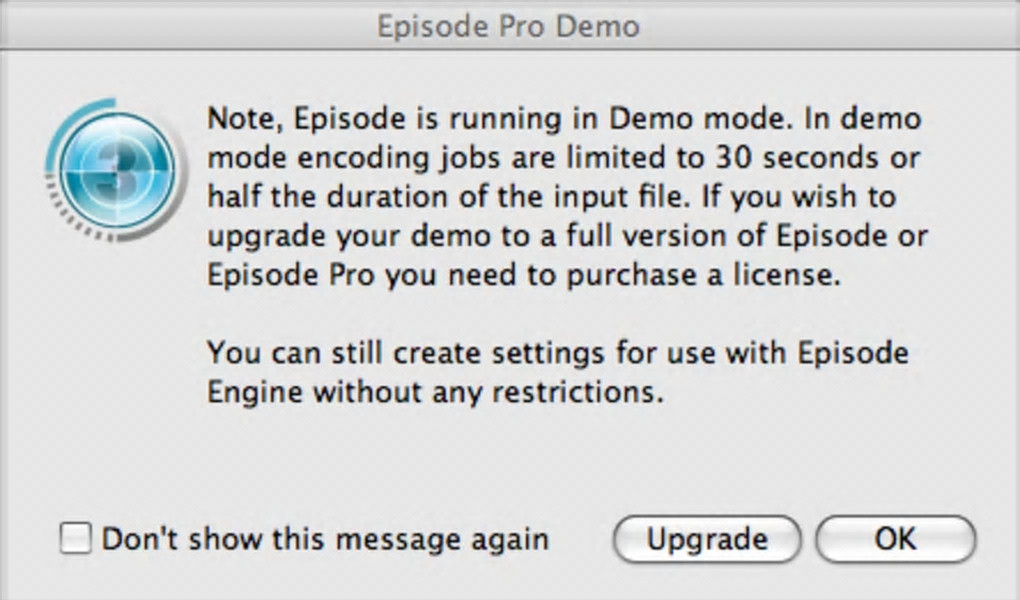Click the 'Episode Pro Demo' title bar
The height and width of the screenshot is (600, 1020).
pyautogui.click(x=509, y=25)
